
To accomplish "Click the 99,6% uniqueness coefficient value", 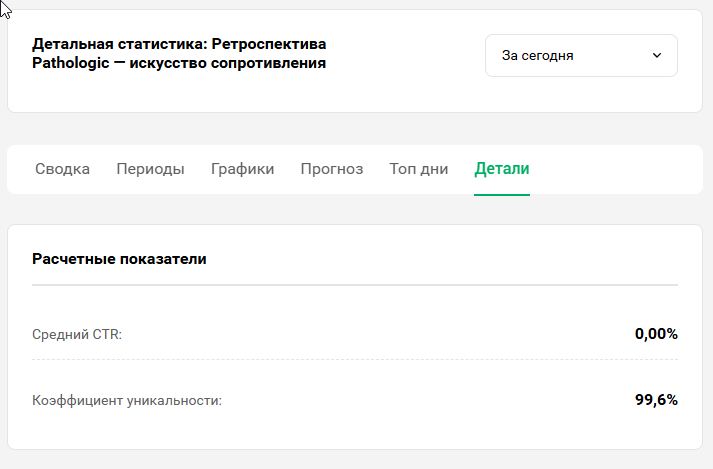I will tap(656, 400).
